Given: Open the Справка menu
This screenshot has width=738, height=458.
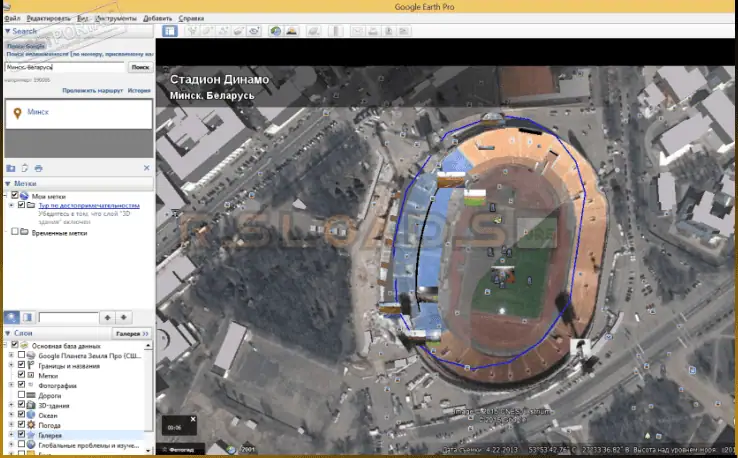Looking at the screenshot, I should tap(191, 18).
